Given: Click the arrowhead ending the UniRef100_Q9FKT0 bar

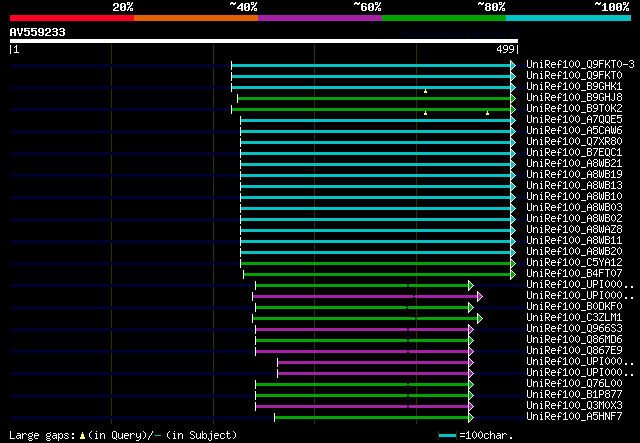Looking at the screenshot, I should [x=513, y=76].
